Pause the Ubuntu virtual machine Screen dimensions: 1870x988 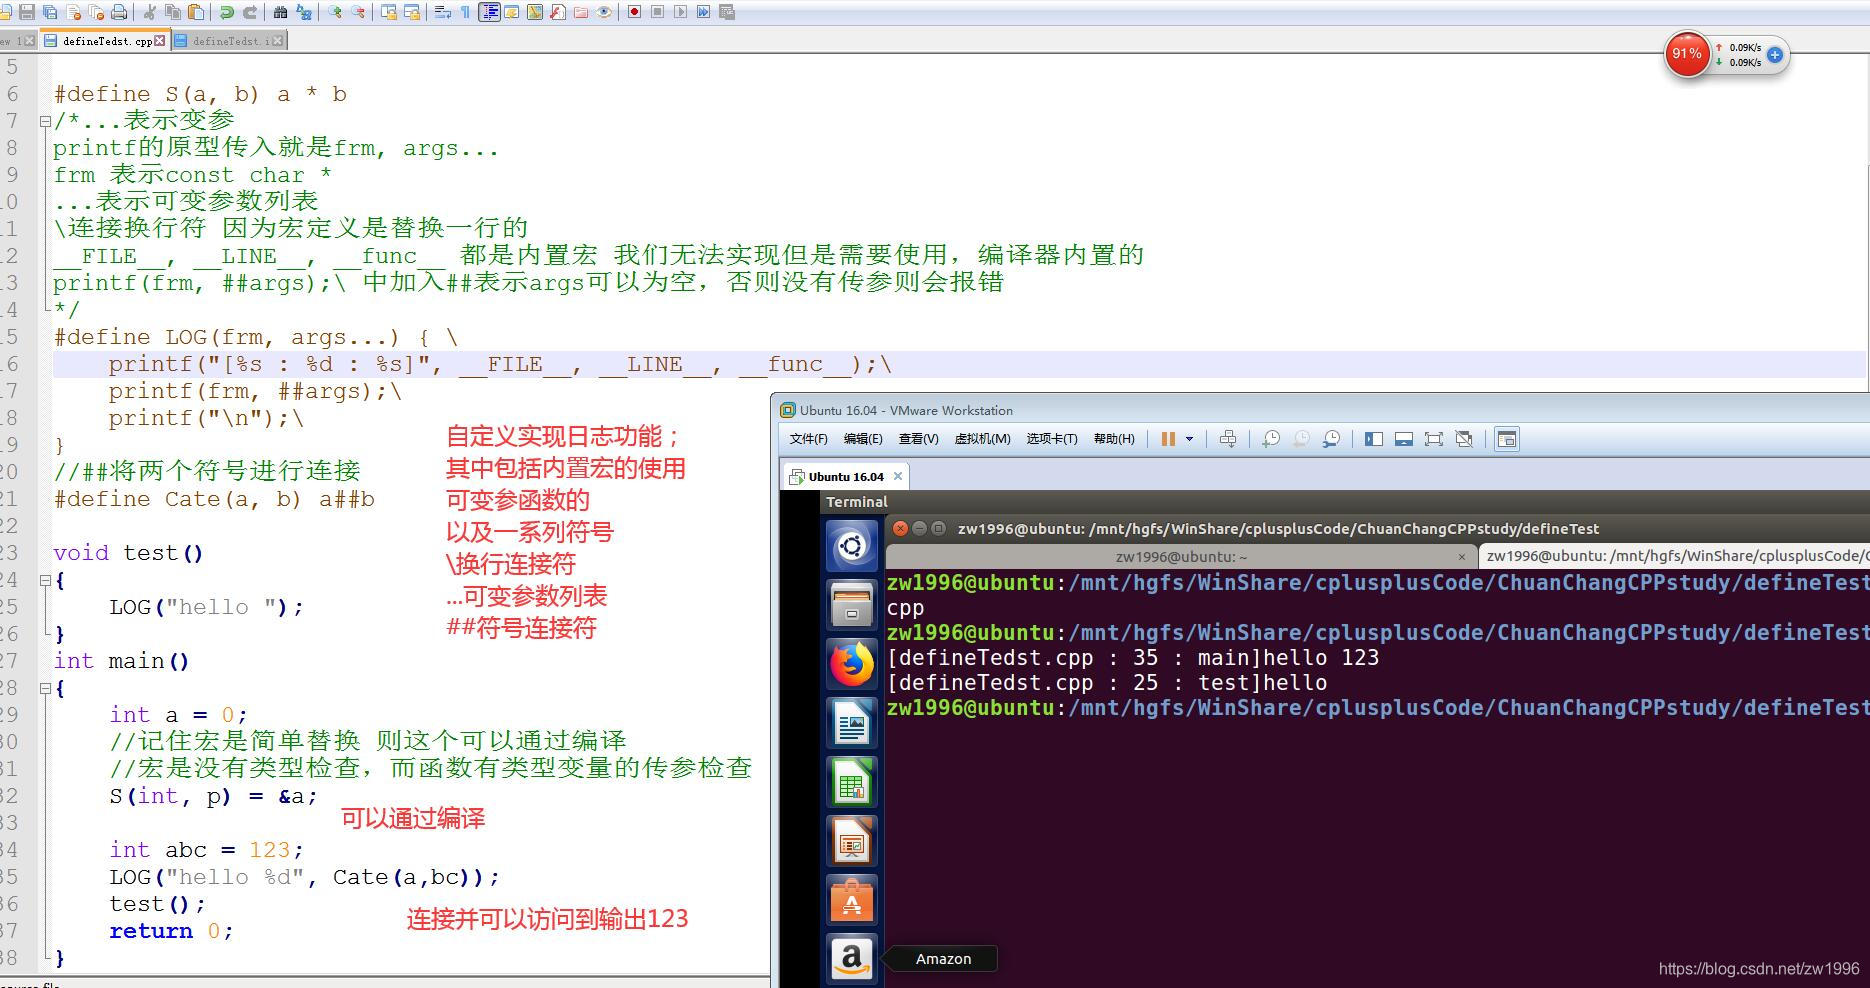tap(1167, 439)
